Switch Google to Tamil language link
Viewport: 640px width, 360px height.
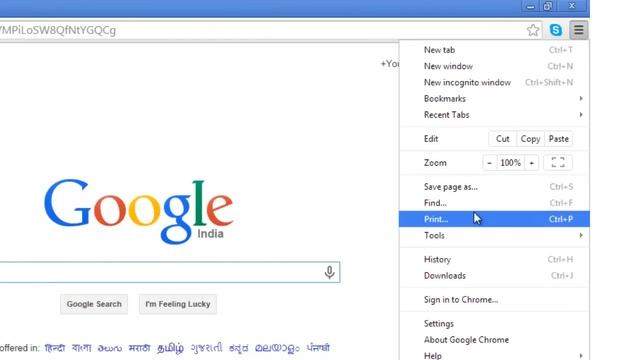(x=170, y=348)
